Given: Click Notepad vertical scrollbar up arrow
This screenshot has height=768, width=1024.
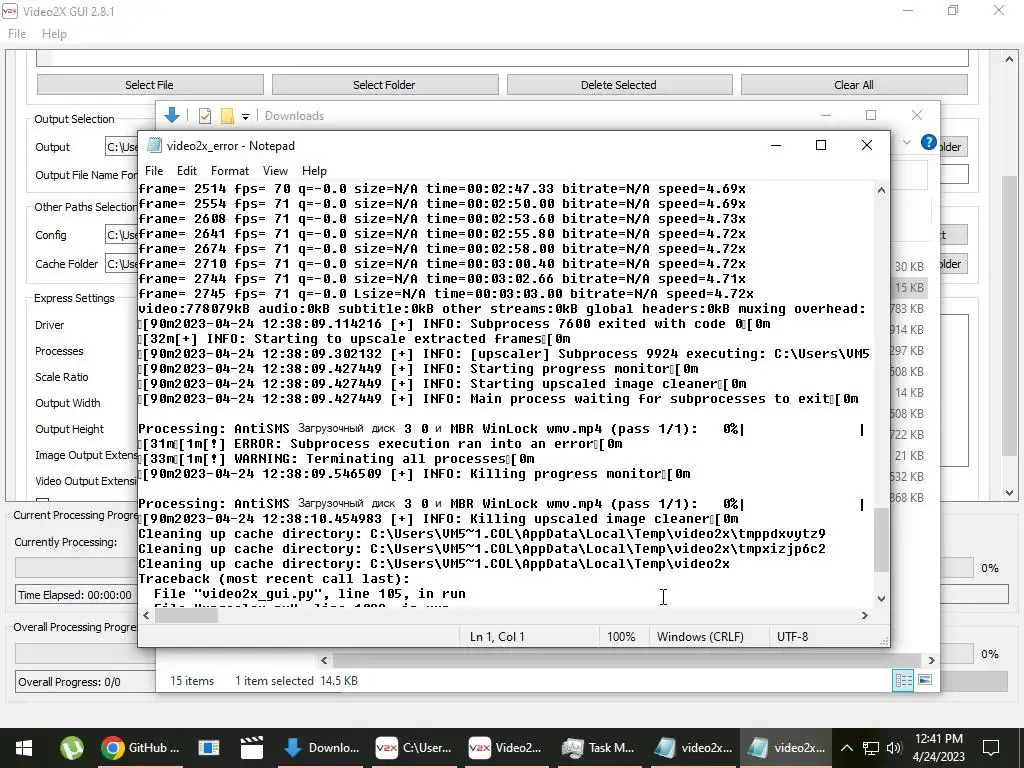Looking at the screenshot, I should point(881,191).
